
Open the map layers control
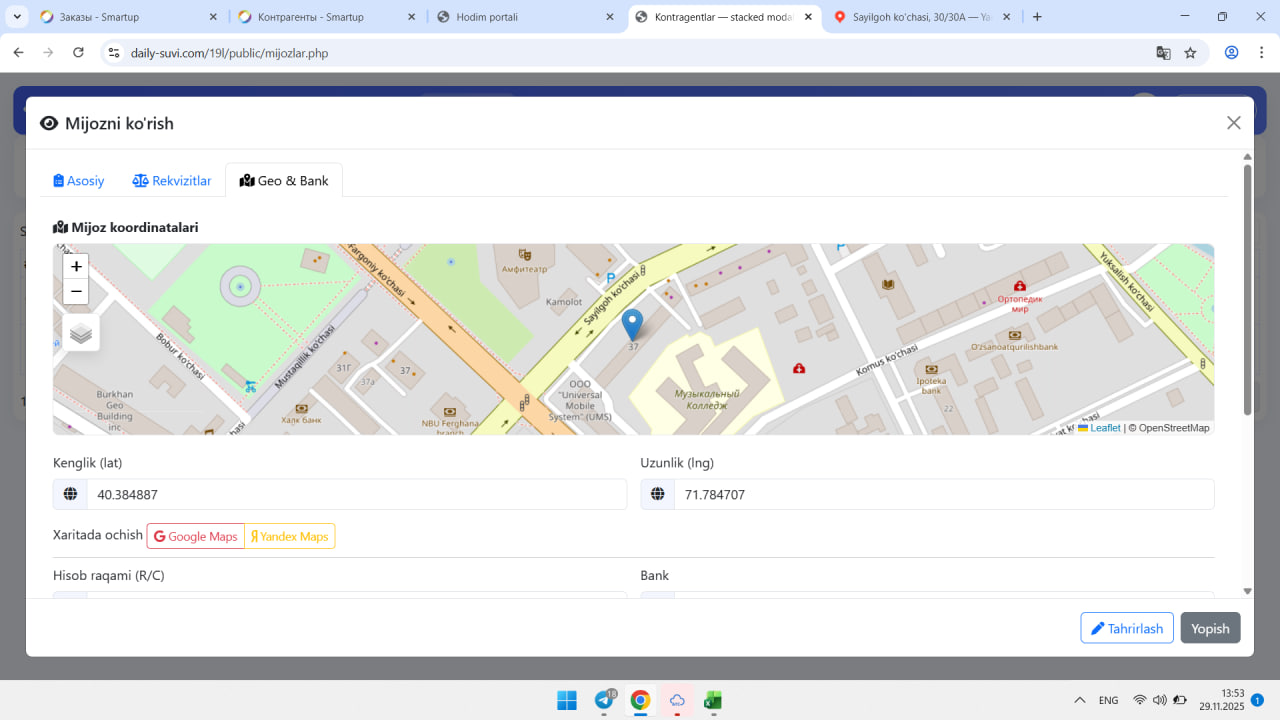(x=81, y=333)
